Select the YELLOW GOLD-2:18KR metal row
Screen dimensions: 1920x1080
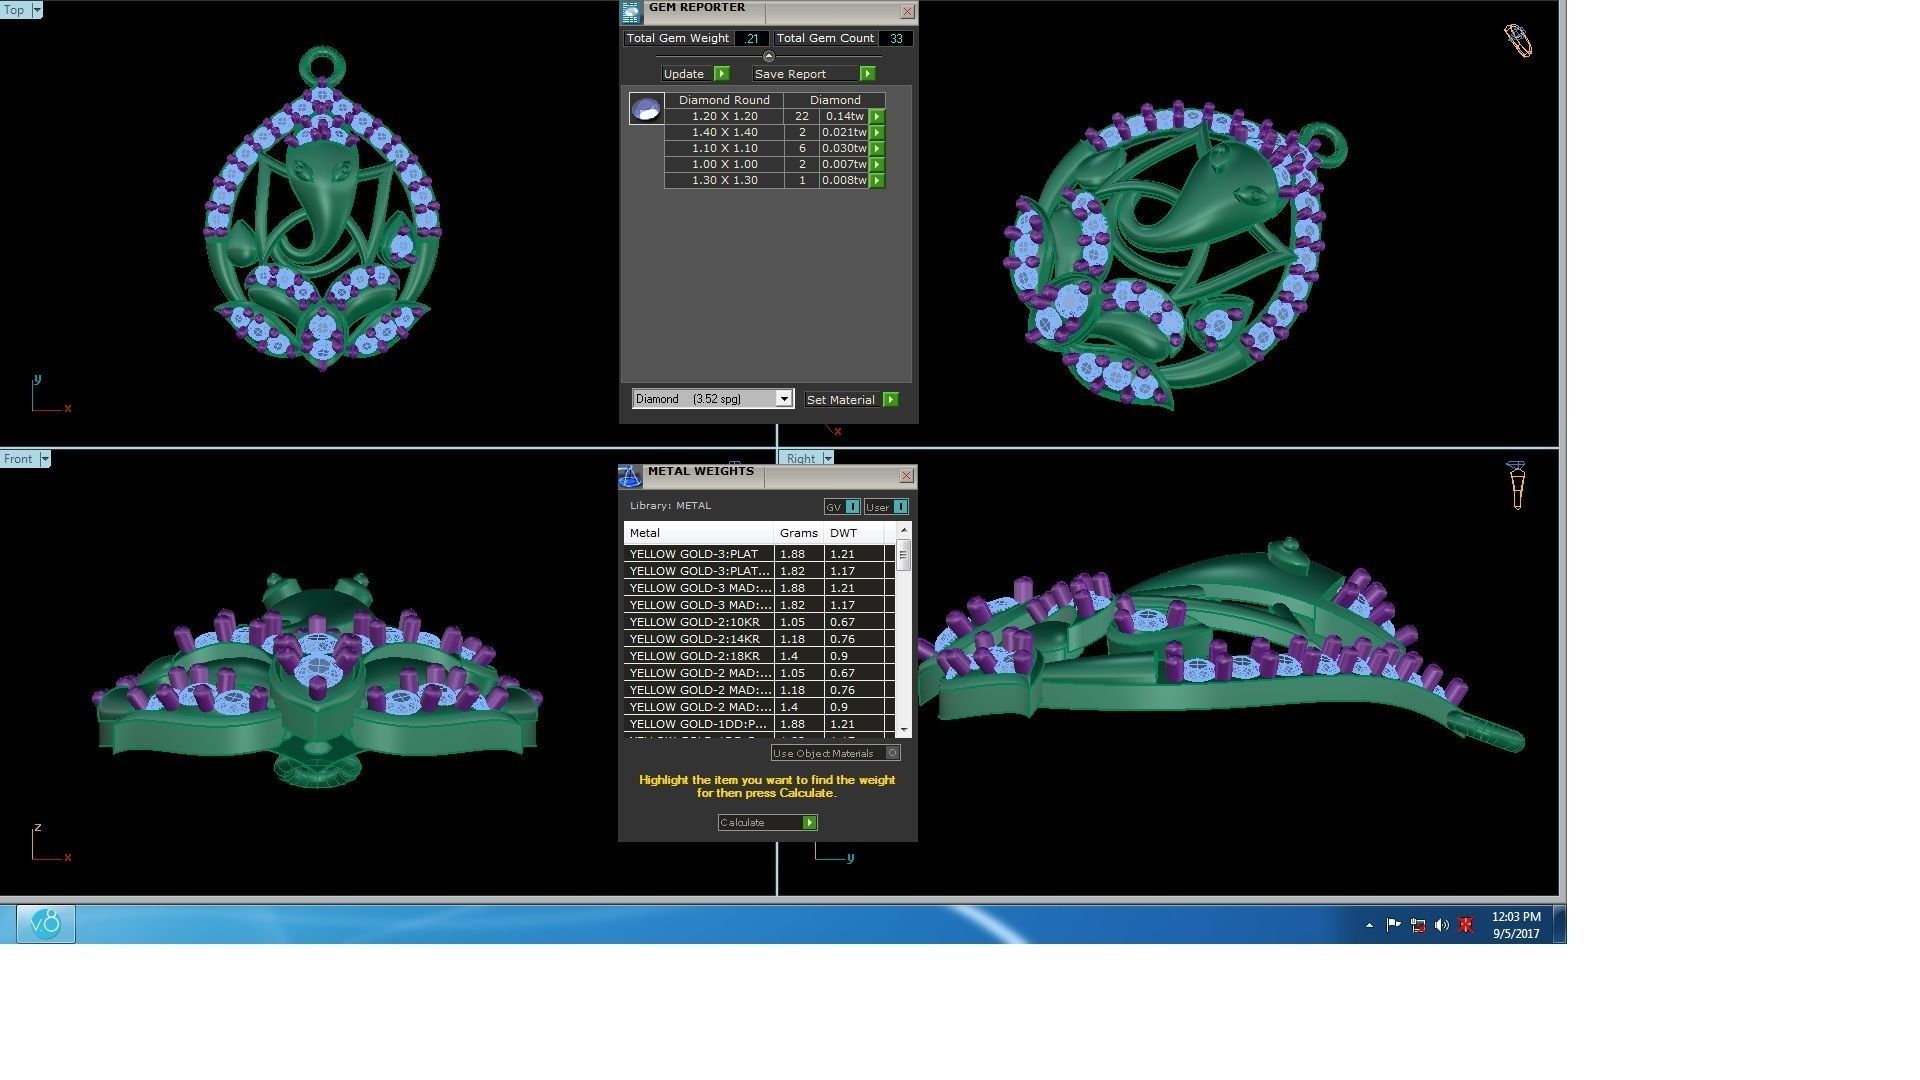[759, 656]
